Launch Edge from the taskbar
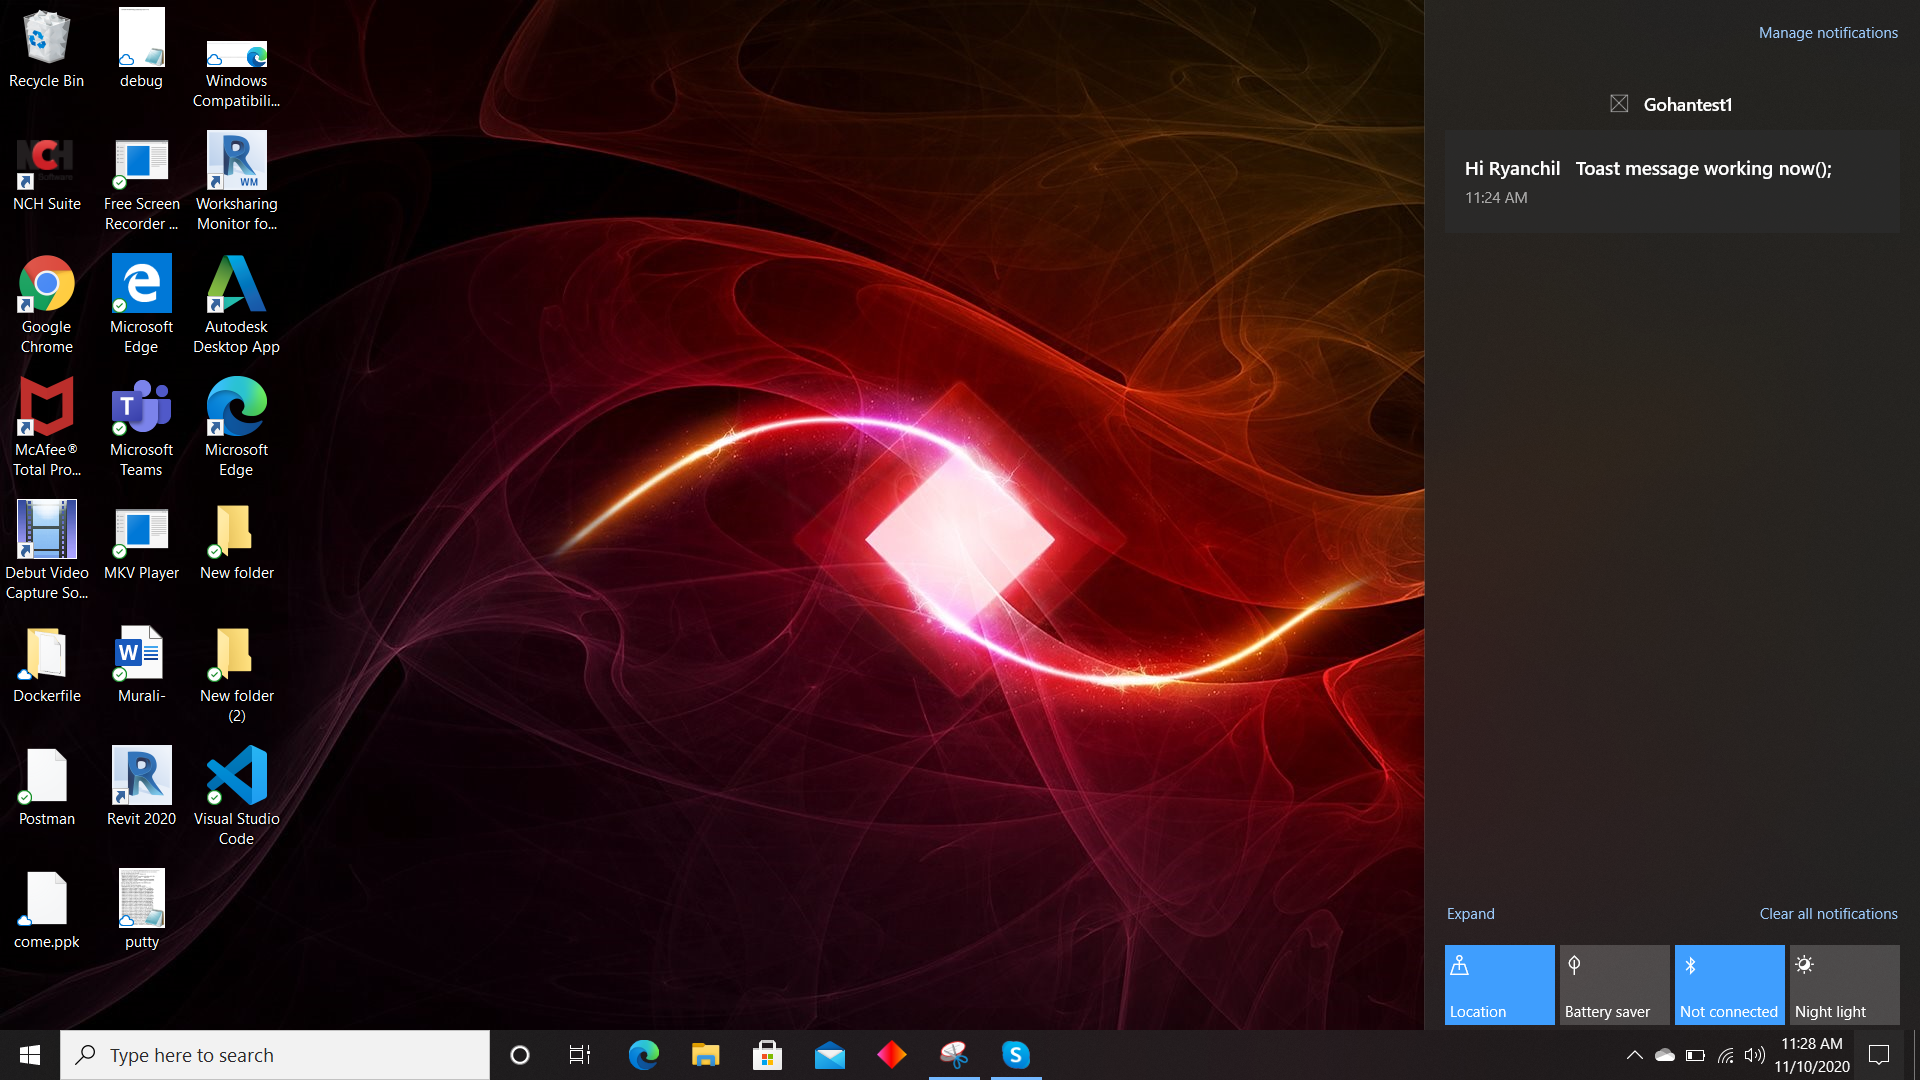The height and width of the screenshot is (1080, 1920). coord(643,1055)
